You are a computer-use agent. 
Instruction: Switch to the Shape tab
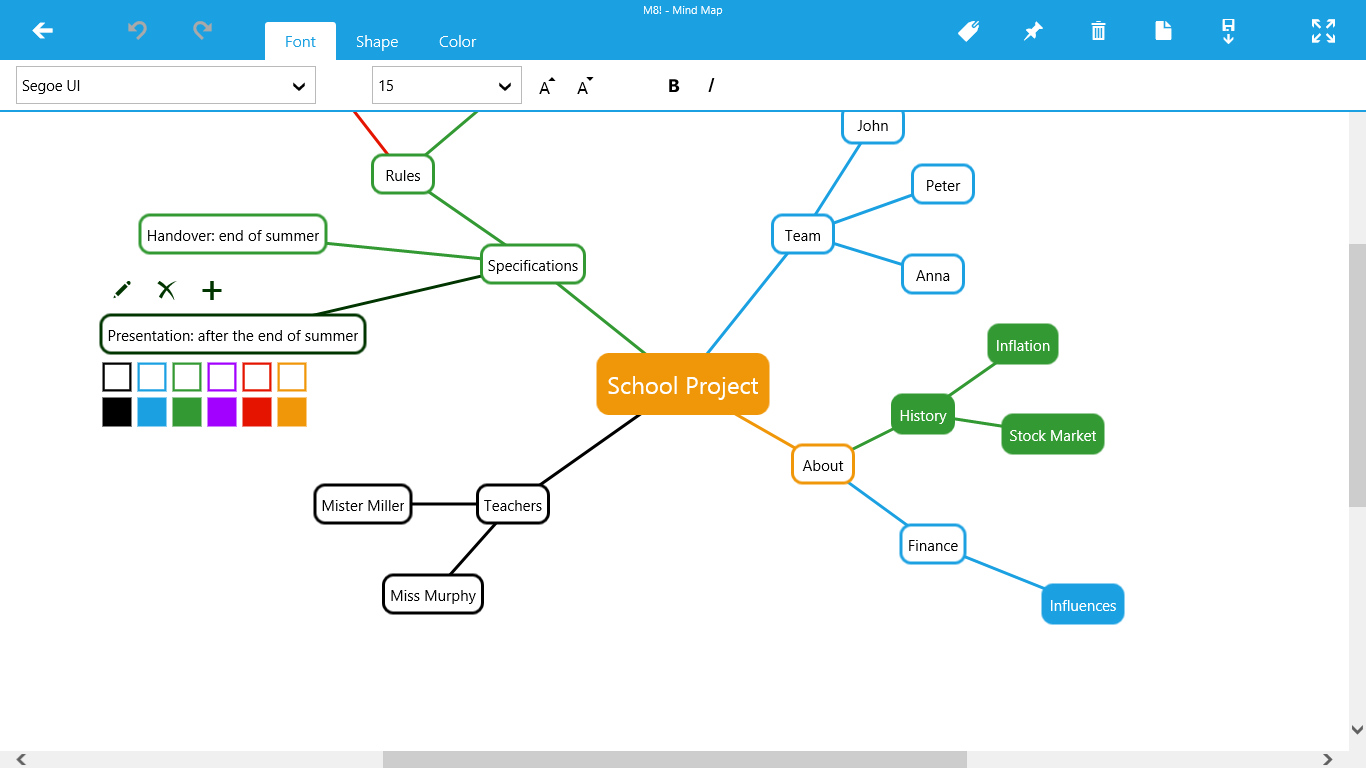(x=377, y=41)
